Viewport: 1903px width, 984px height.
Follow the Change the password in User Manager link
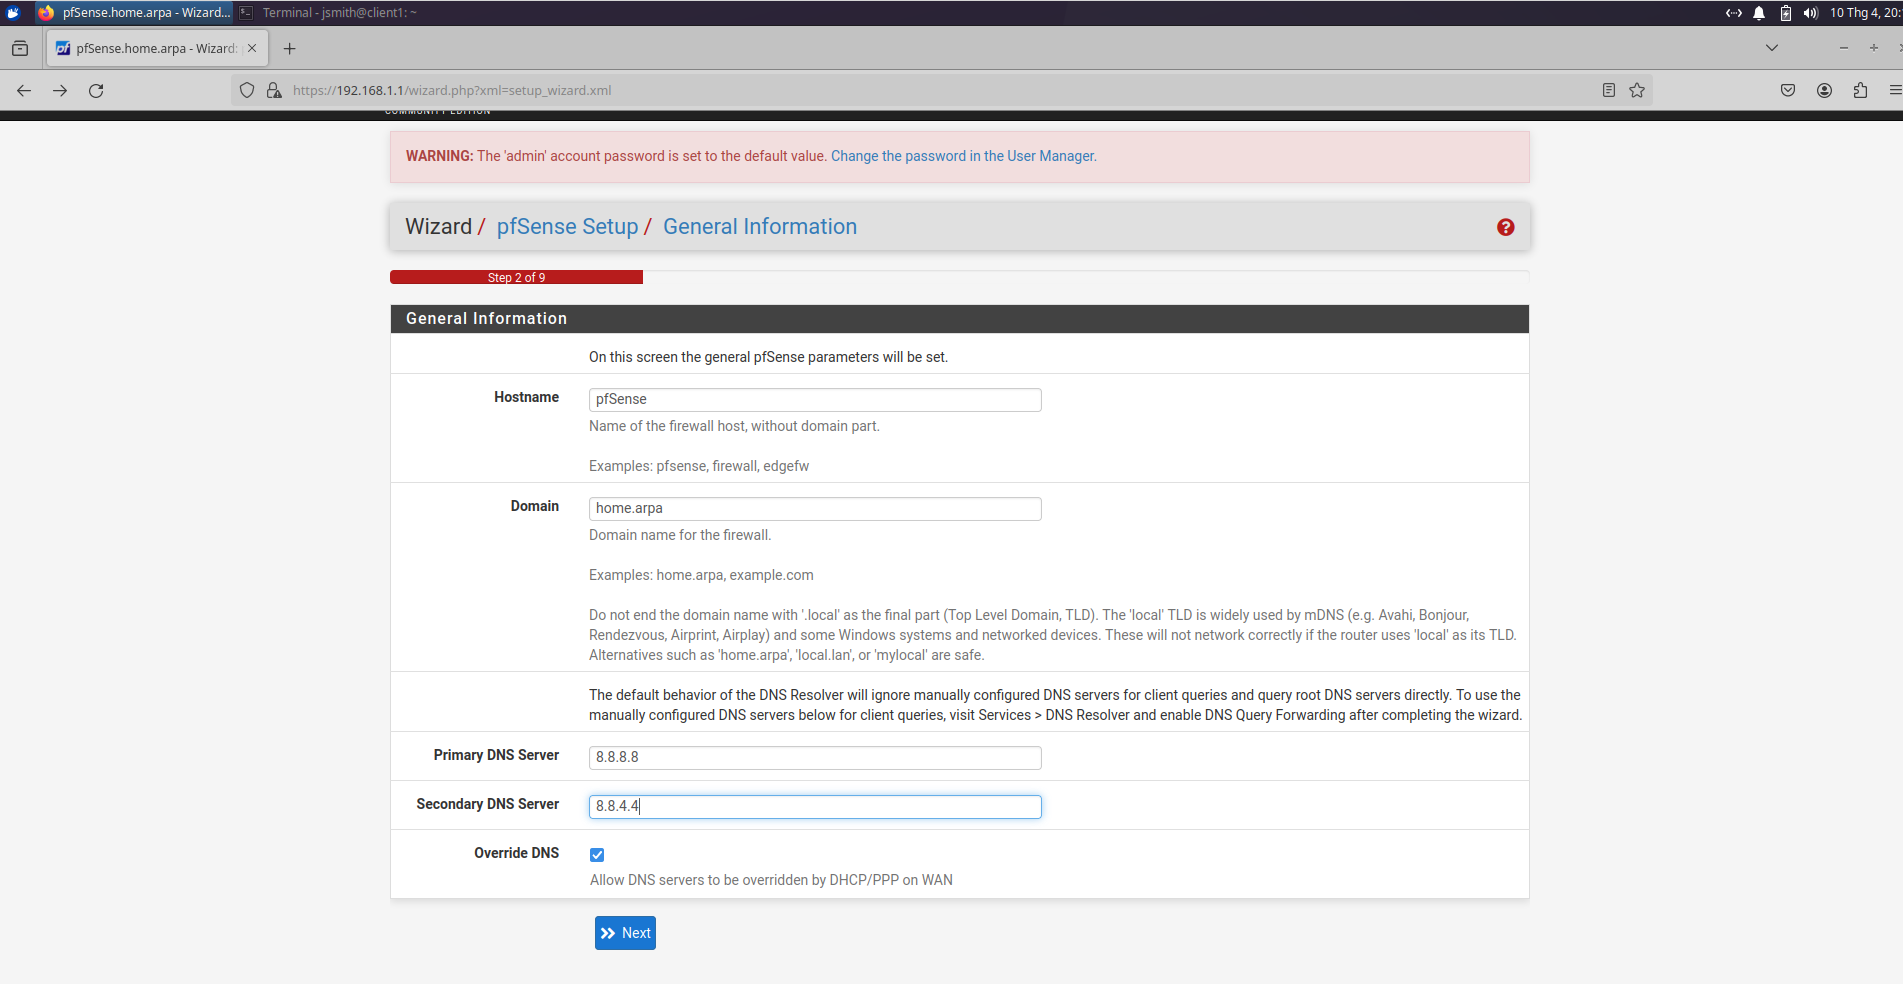coord(964,156)
